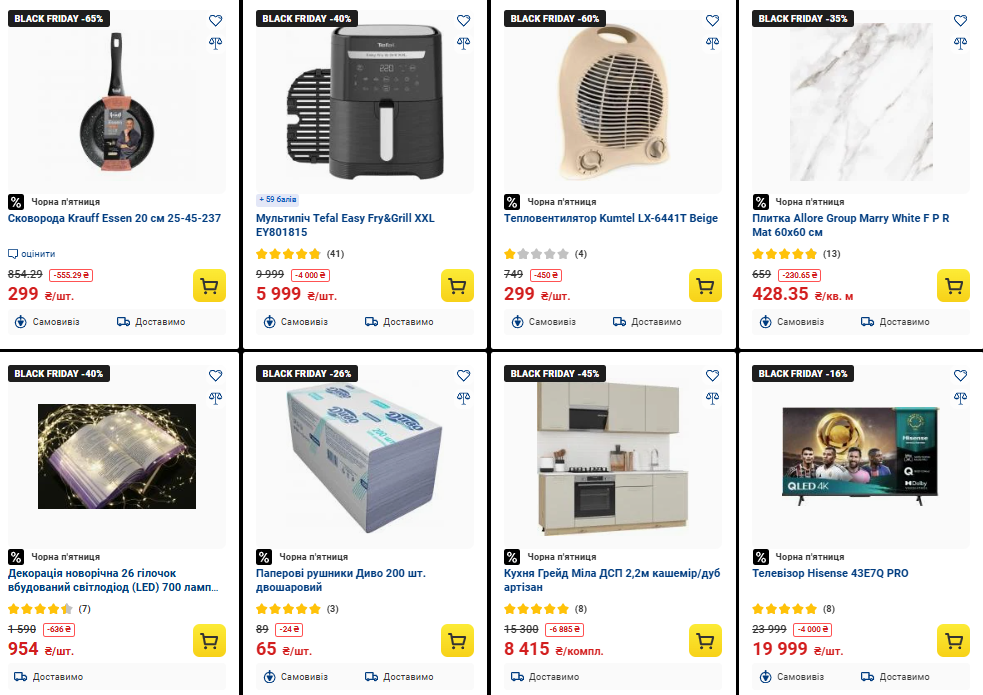
Task: Put Kumtel fan heater in cart
Action: tap(705, 286)
